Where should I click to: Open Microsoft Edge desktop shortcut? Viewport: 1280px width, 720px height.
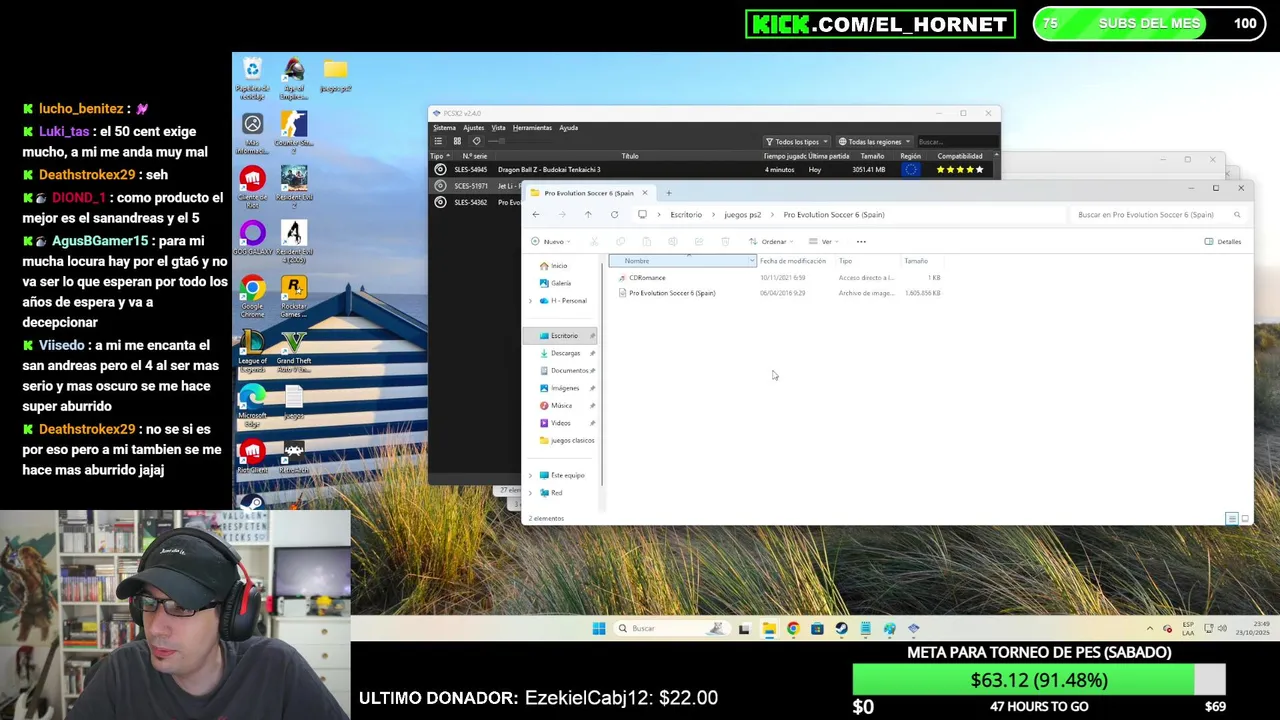pyautogui.click(x=252, y=405)
